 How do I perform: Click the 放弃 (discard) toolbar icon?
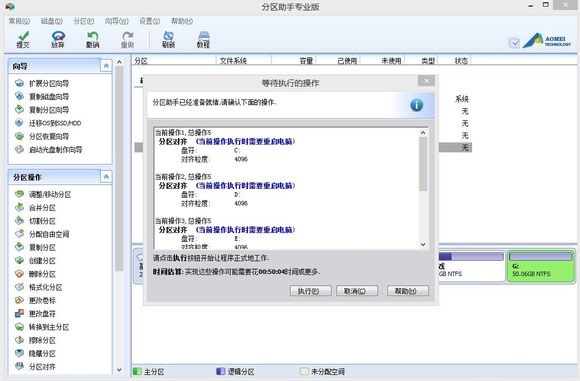point(58,39)
